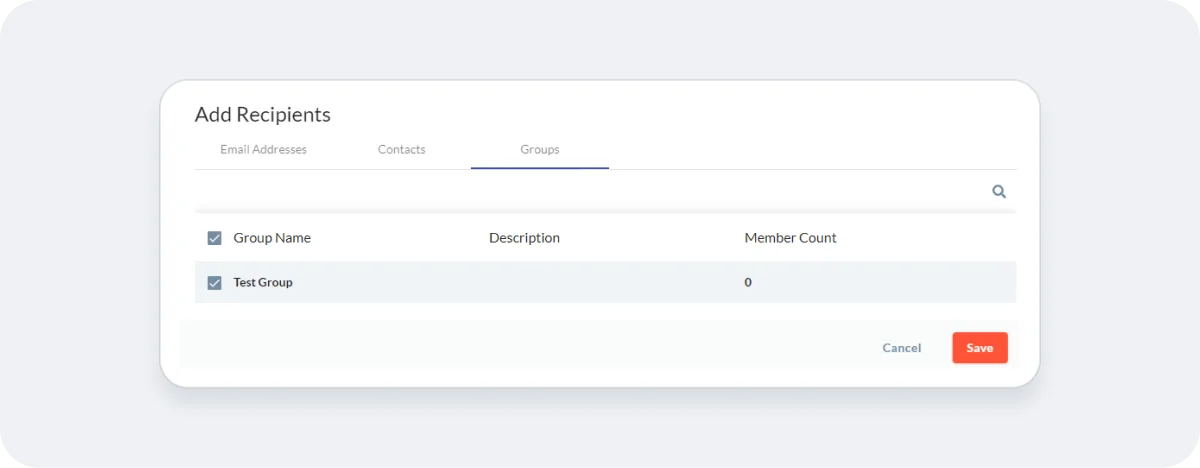
Task: Select the Groups tab
Action: [540, 150]
